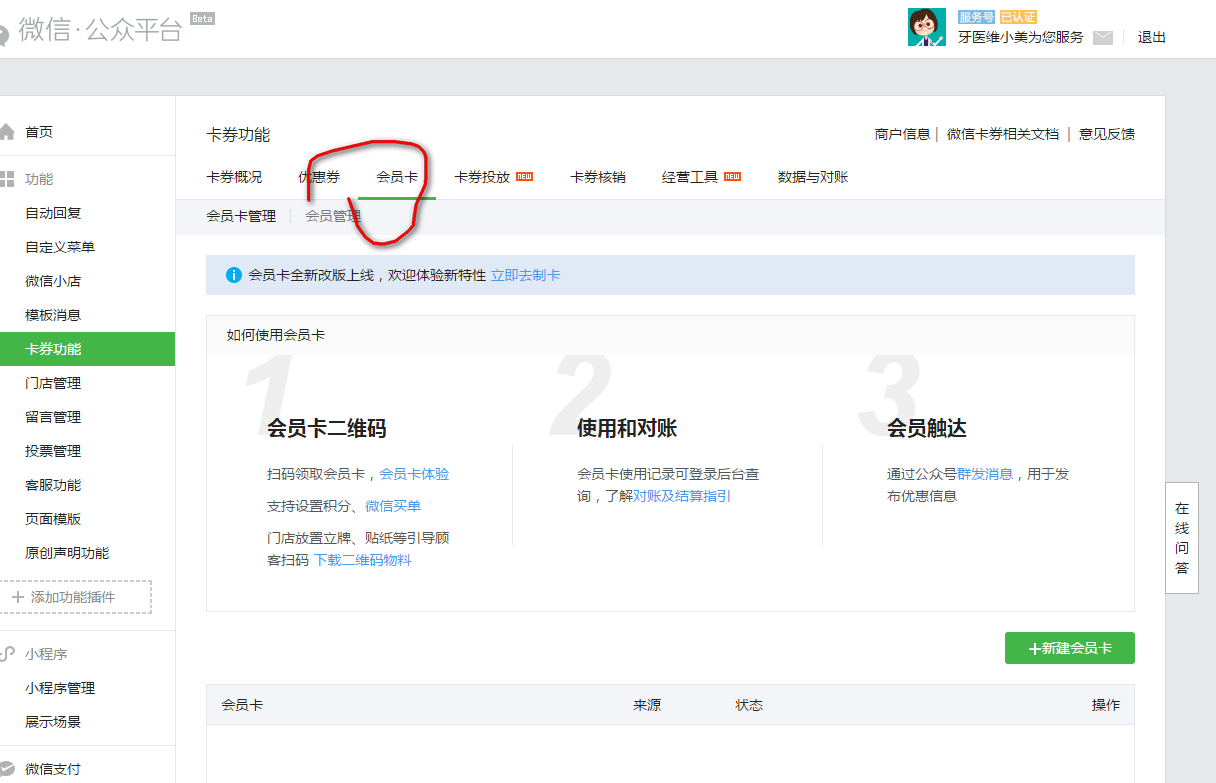This screenshot has height=783, width=1216.
Task: Click 退出 to log out
Action: pyautogui.click(x=1152, y=38)
